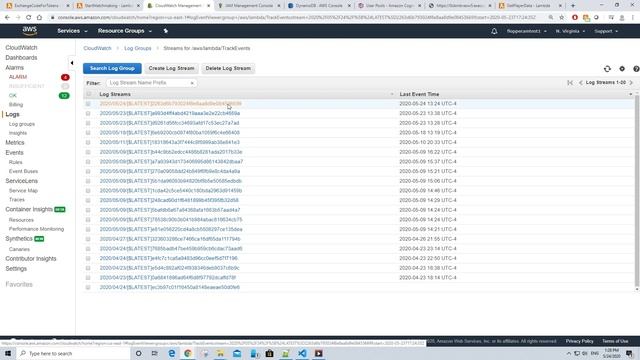The image size is (640, 360).
Task: Select all log streams with header checkbox
Action: (88, 94)
